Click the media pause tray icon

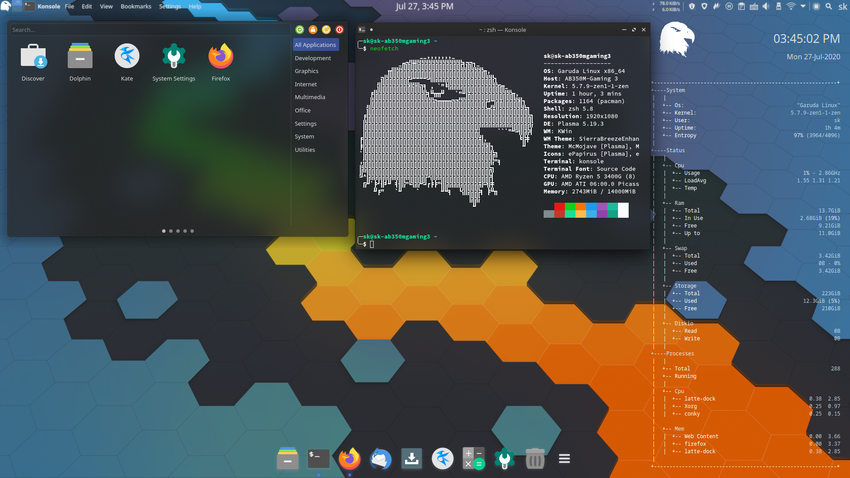coord(729,6)
